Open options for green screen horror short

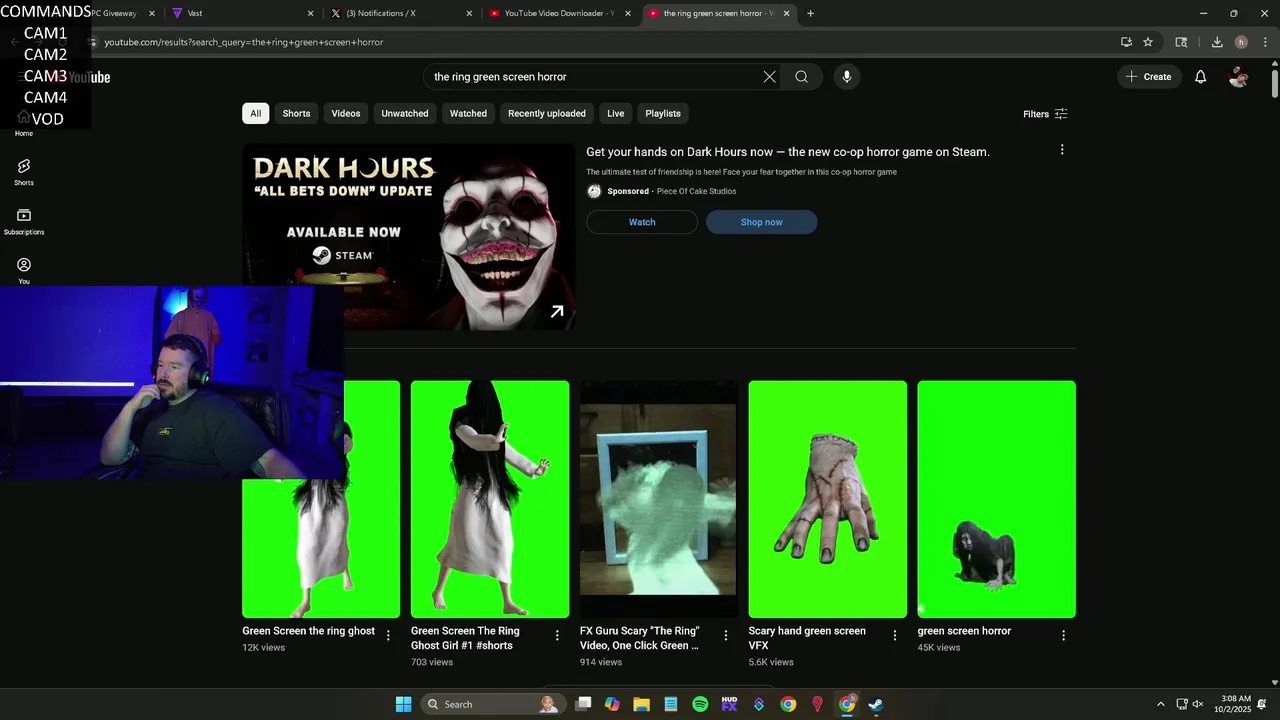coord(1064,635)
